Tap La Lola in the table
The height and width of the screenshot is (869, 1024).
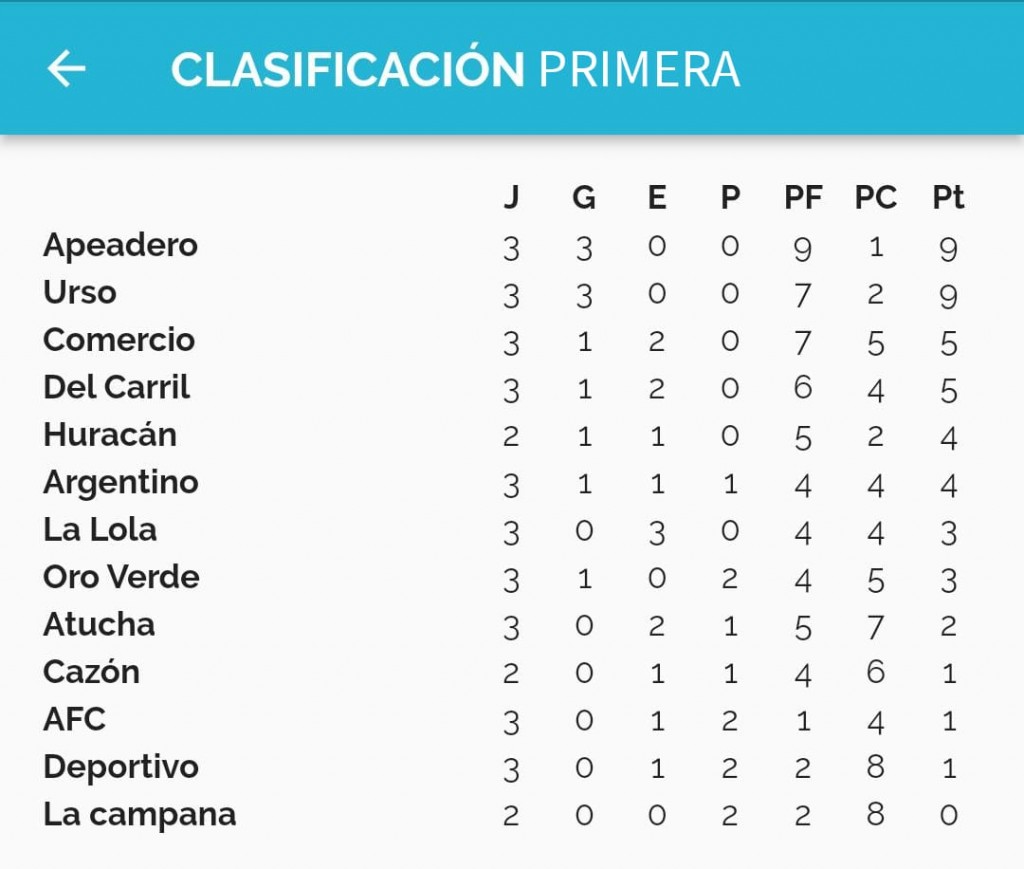coord(100,530)
